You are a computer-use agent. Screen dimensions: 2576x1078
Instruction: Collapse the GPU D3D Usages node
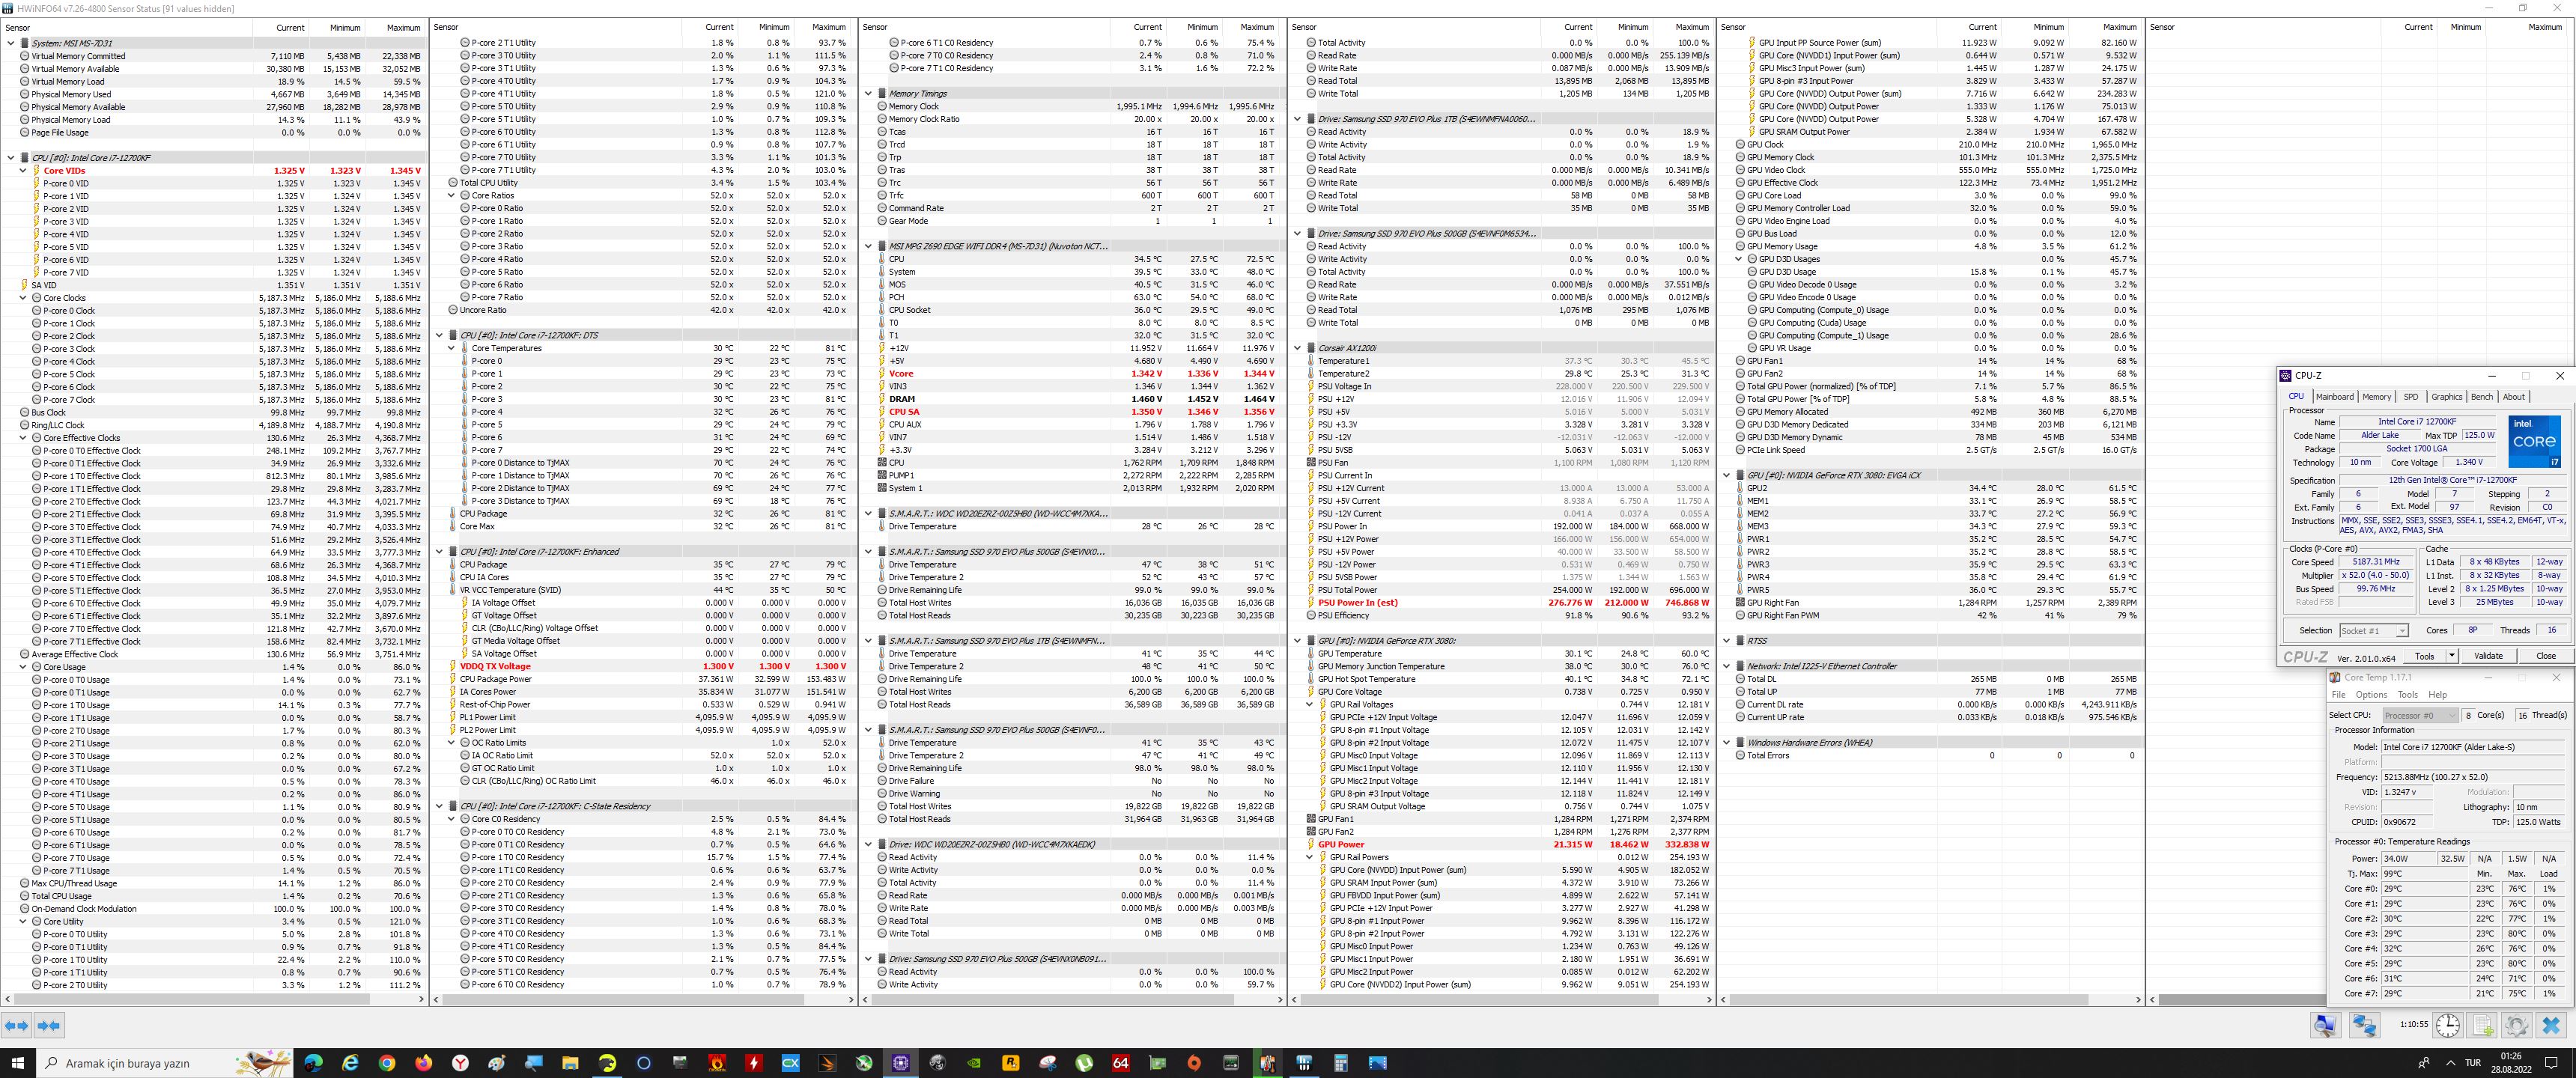(x=1738, y=259)
